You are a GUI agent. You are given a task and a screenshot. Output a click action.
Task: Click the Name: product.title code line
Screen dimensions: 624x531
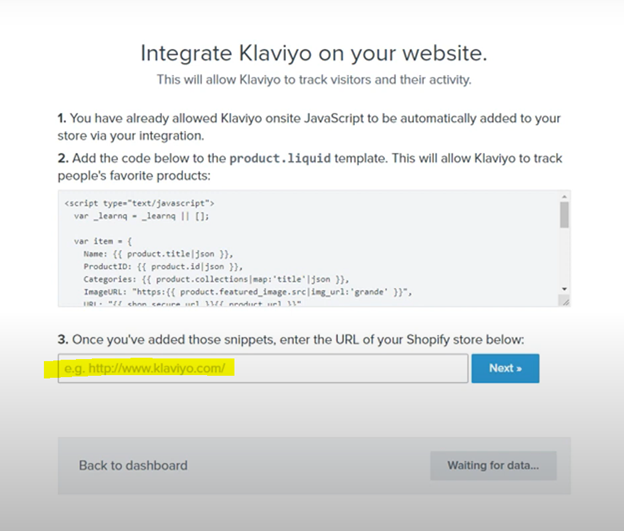click(x=158, y=254)
